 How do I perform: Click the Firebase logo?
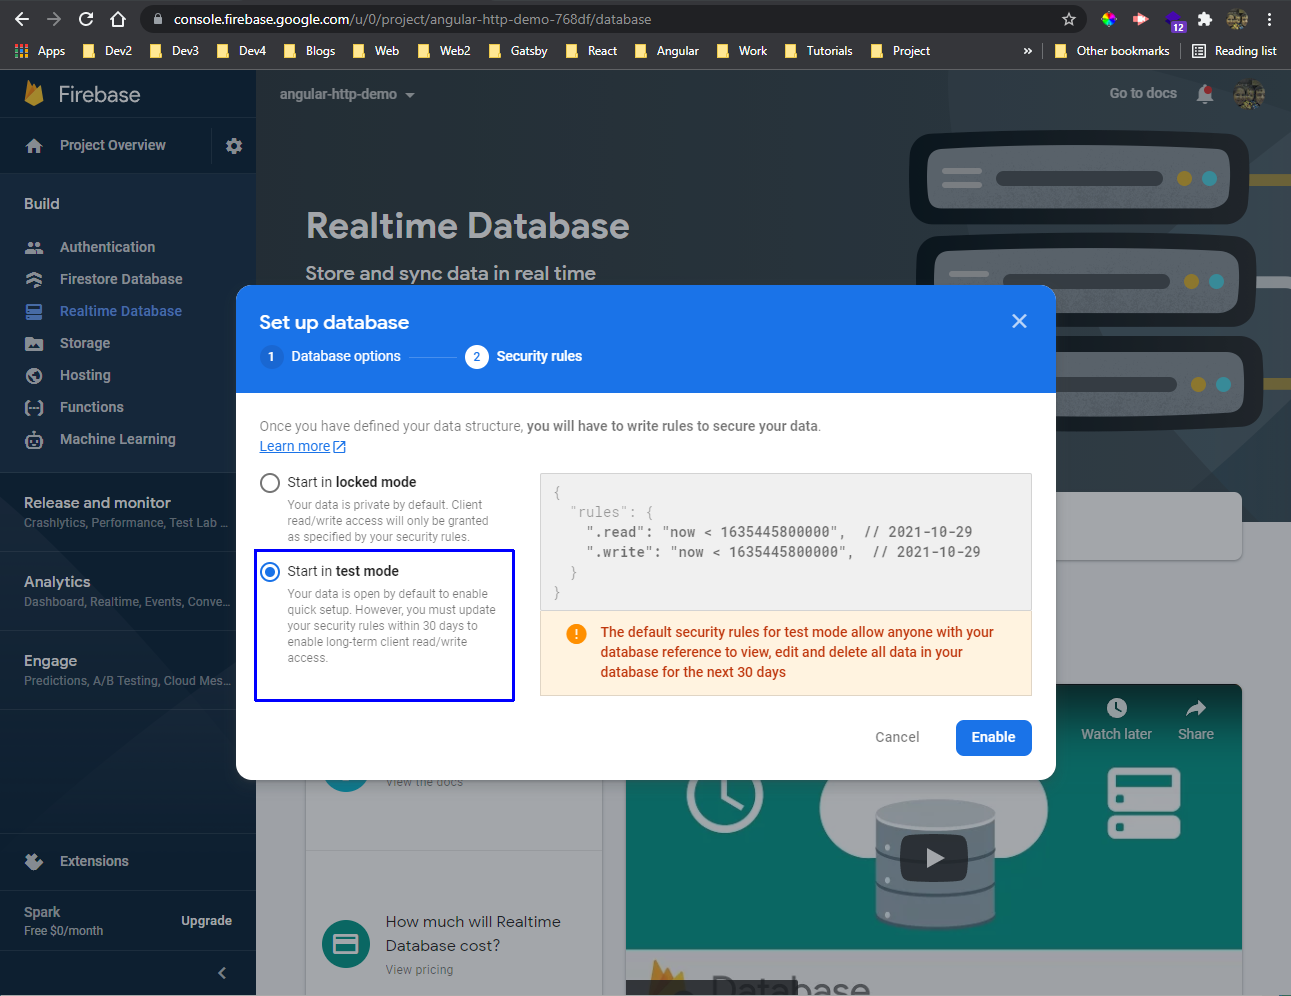pyautogui.click(x=82, y=94)
